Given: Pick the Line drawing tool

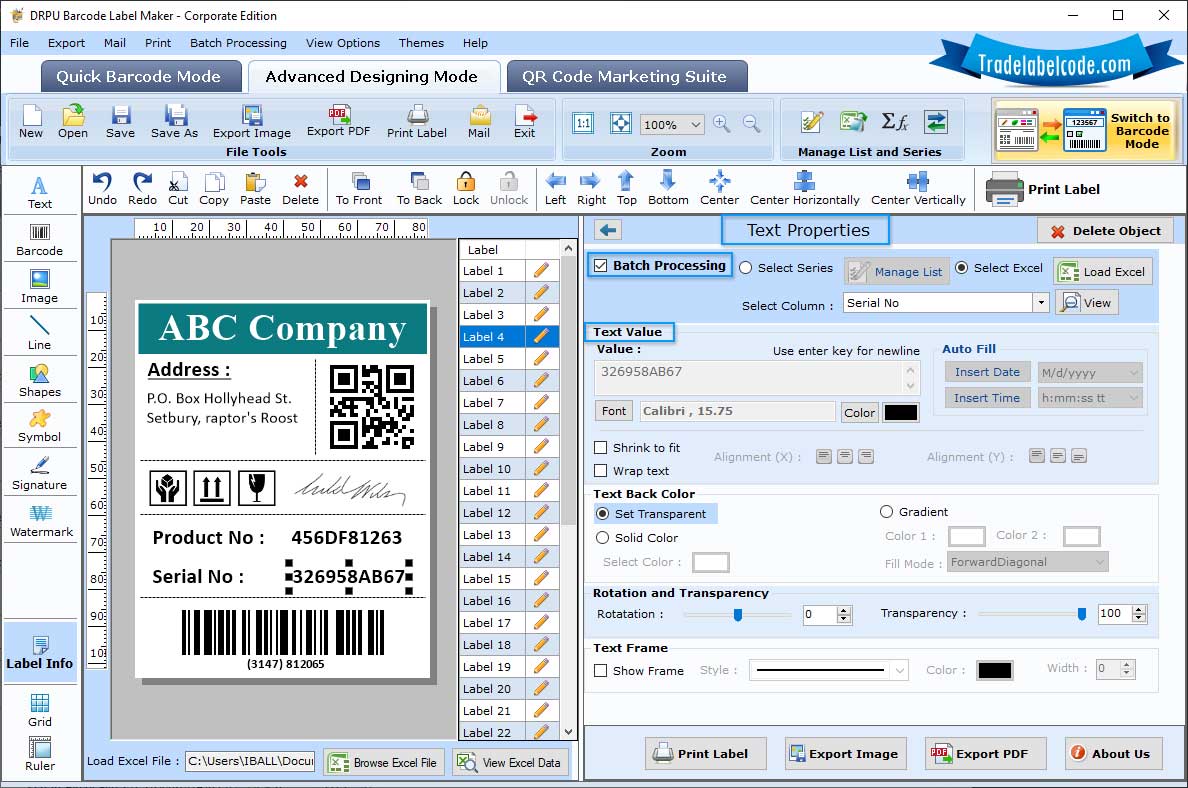Looking at the screenshot, I should click(x=39, y=333).
